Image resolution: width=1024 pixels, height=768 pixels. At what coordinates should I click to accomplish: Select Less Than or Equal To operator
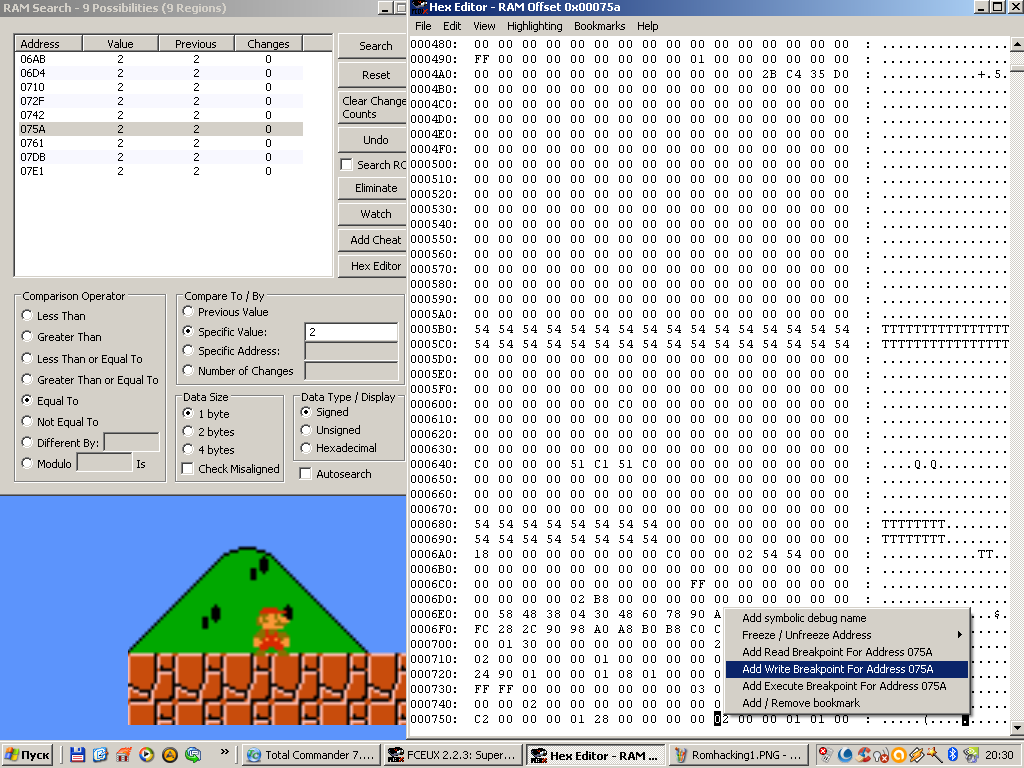point(27,358)
